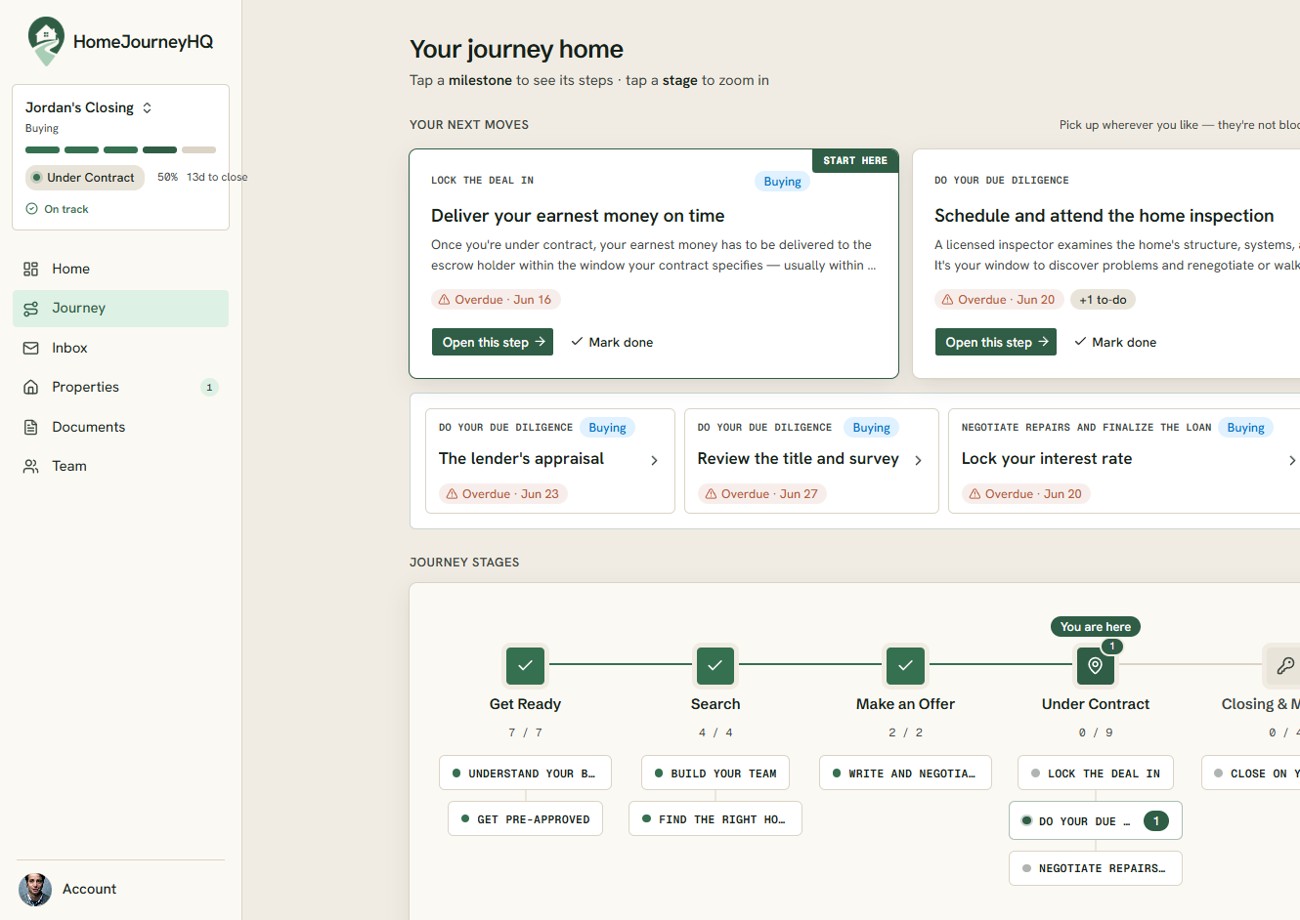Expand the Close On Y... milestone
The height and width of the screenshot is (920, 1300).
(1250, 773)
